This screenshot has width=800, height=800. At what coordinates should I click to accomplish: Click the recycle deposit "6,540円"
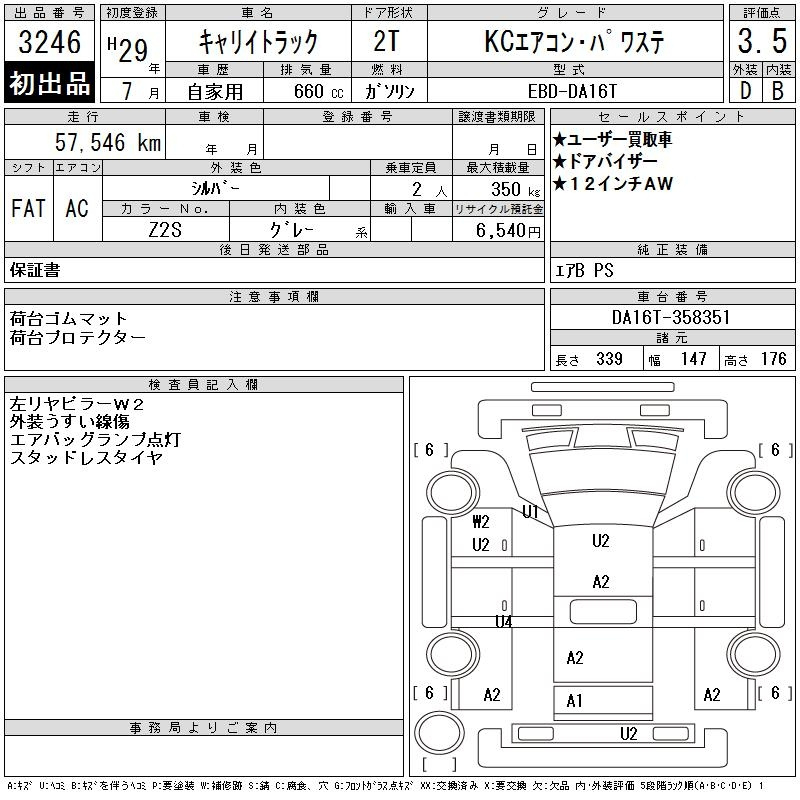[x=508, y=231]
